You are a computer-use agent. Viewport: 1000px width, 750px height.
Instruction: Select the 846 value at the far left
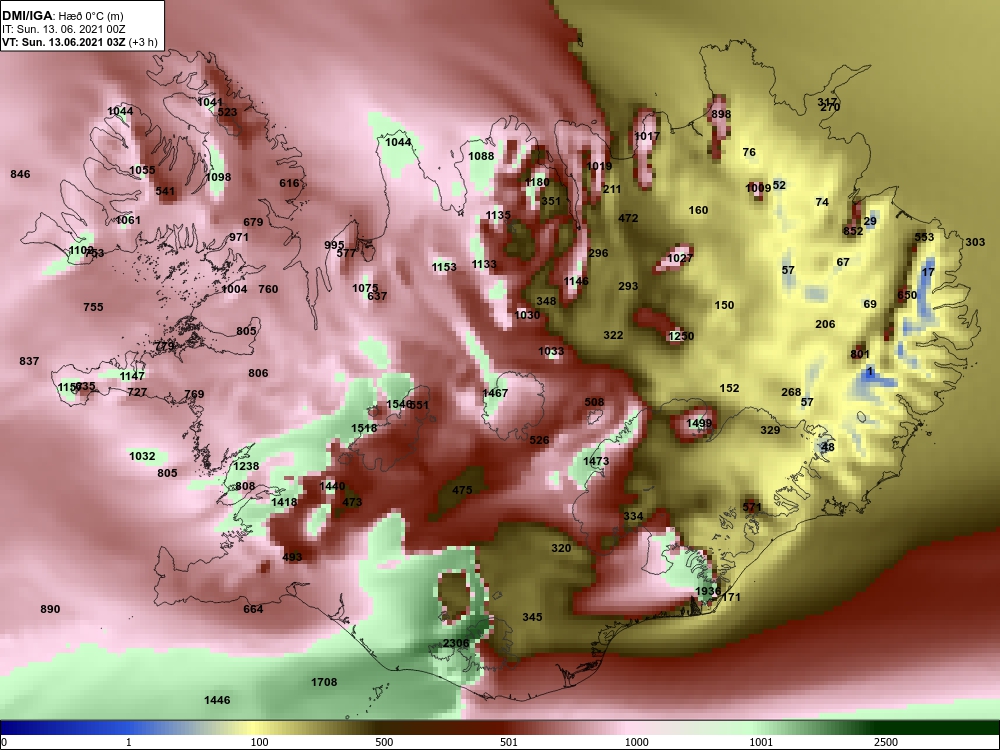tap(20, 174)
